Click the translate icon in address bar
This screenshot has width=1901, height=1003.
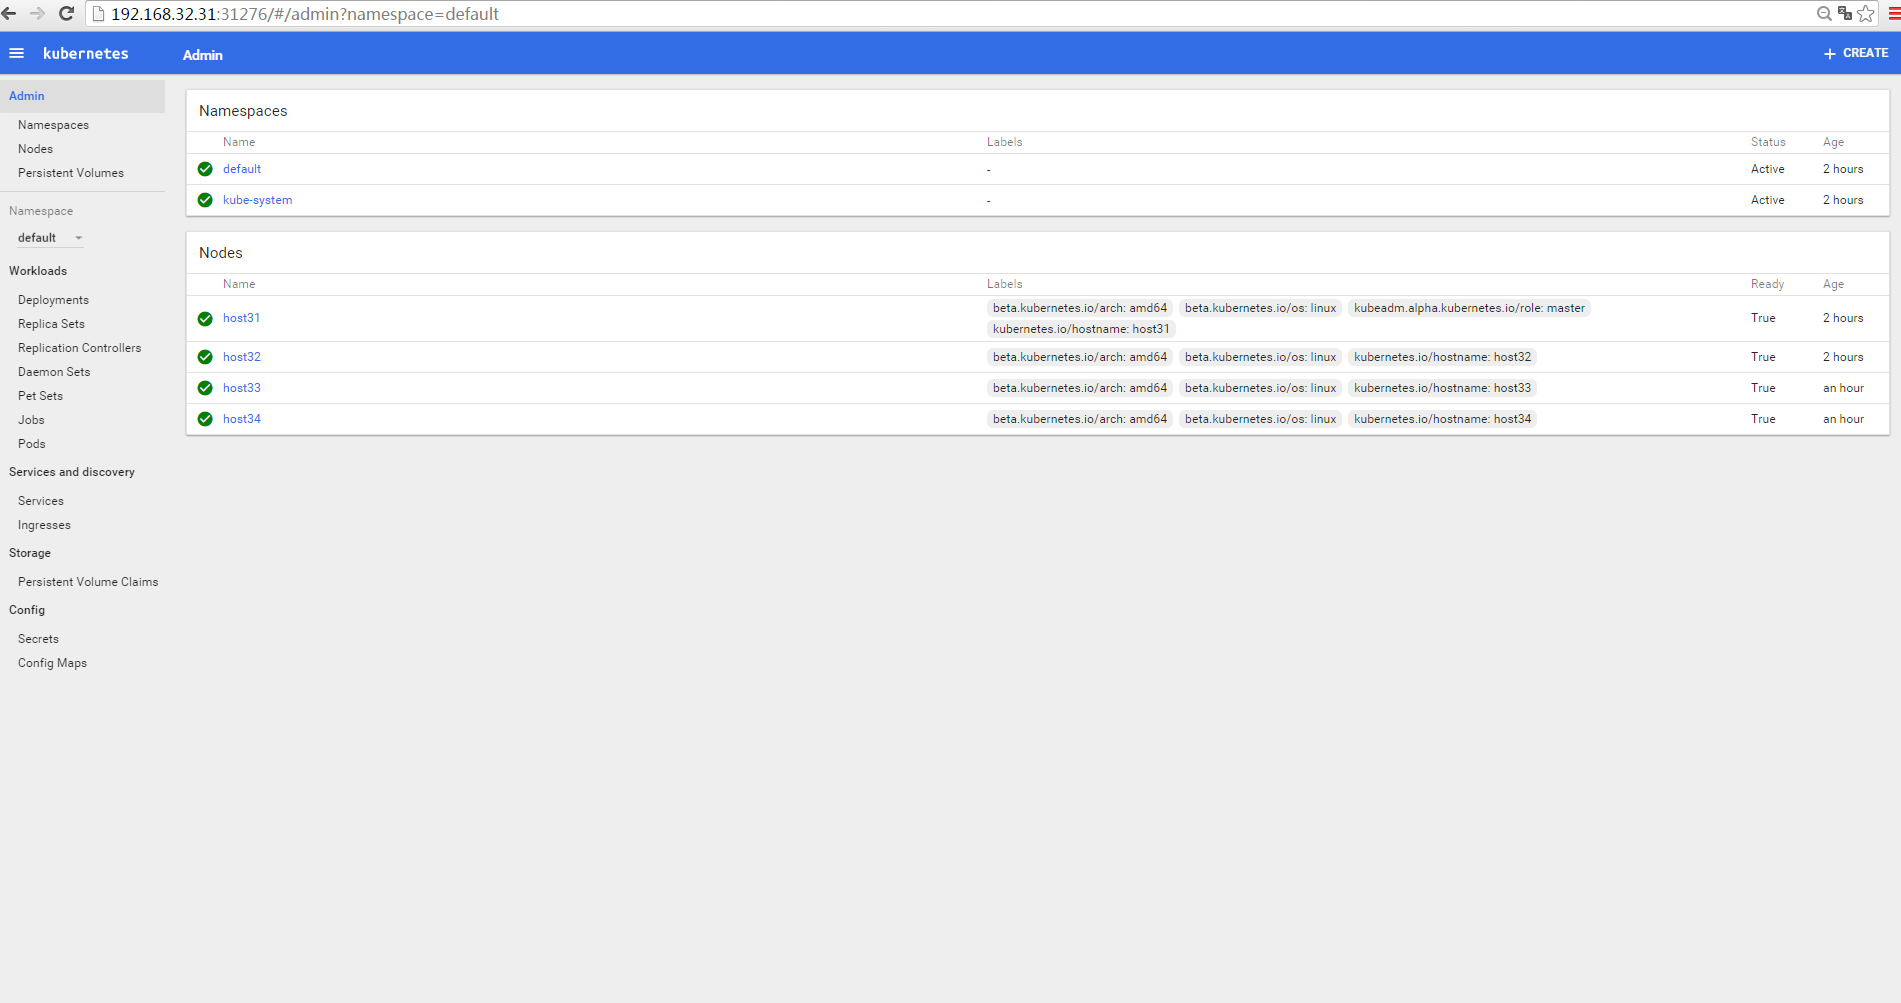1845,13
